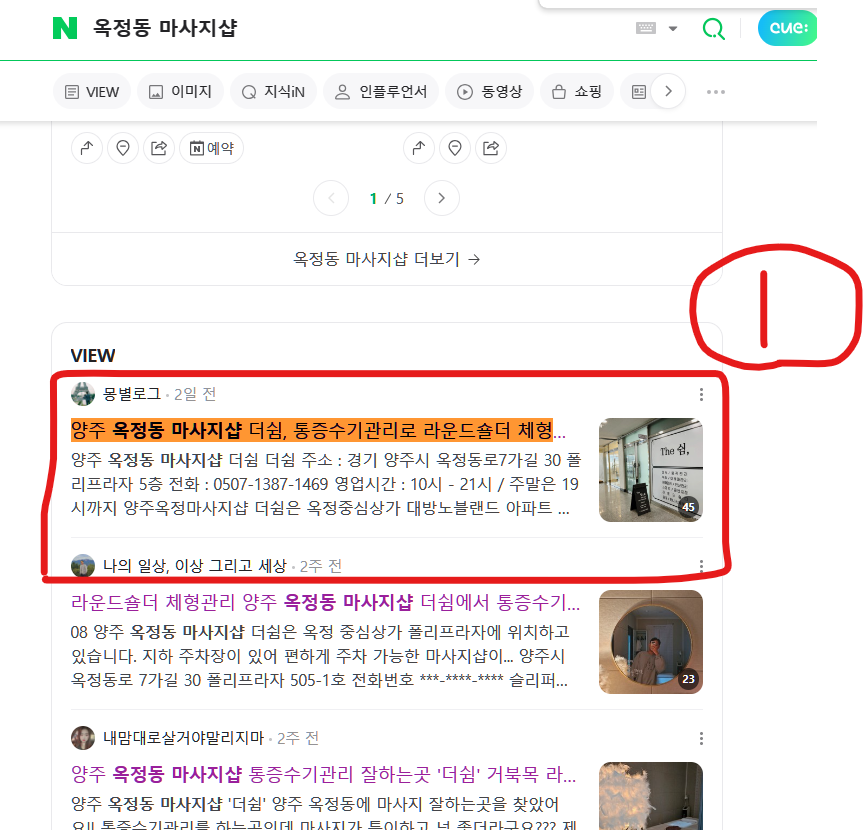This screenshot has width=864, height=830.
Task: Click the share icon on the first place card
Action: pyautogui.click(x=159, y=148)
